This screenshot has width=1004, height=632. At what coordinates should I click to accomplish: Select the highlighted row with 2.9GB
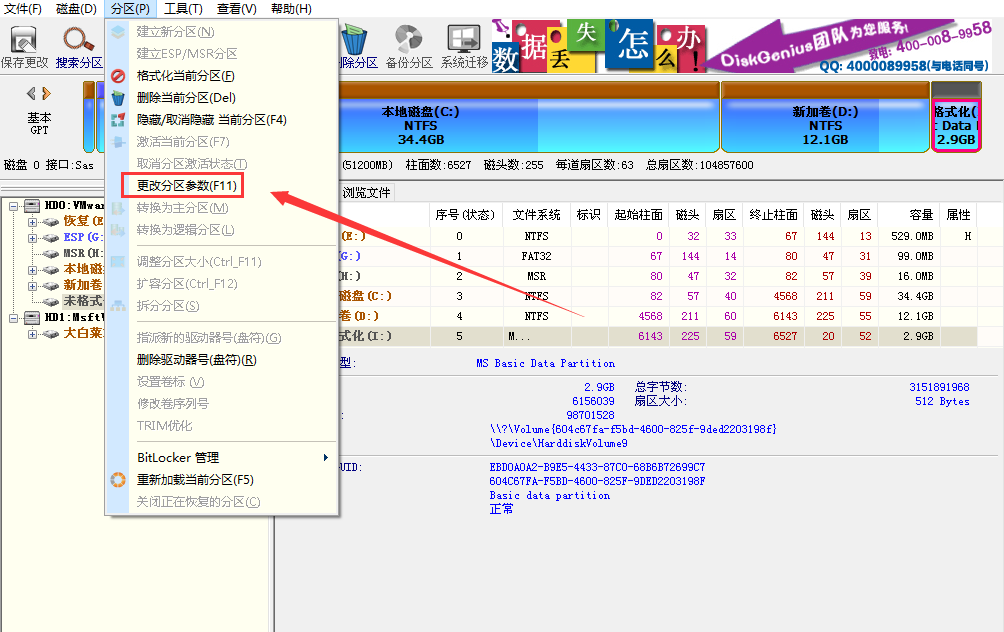658,336
